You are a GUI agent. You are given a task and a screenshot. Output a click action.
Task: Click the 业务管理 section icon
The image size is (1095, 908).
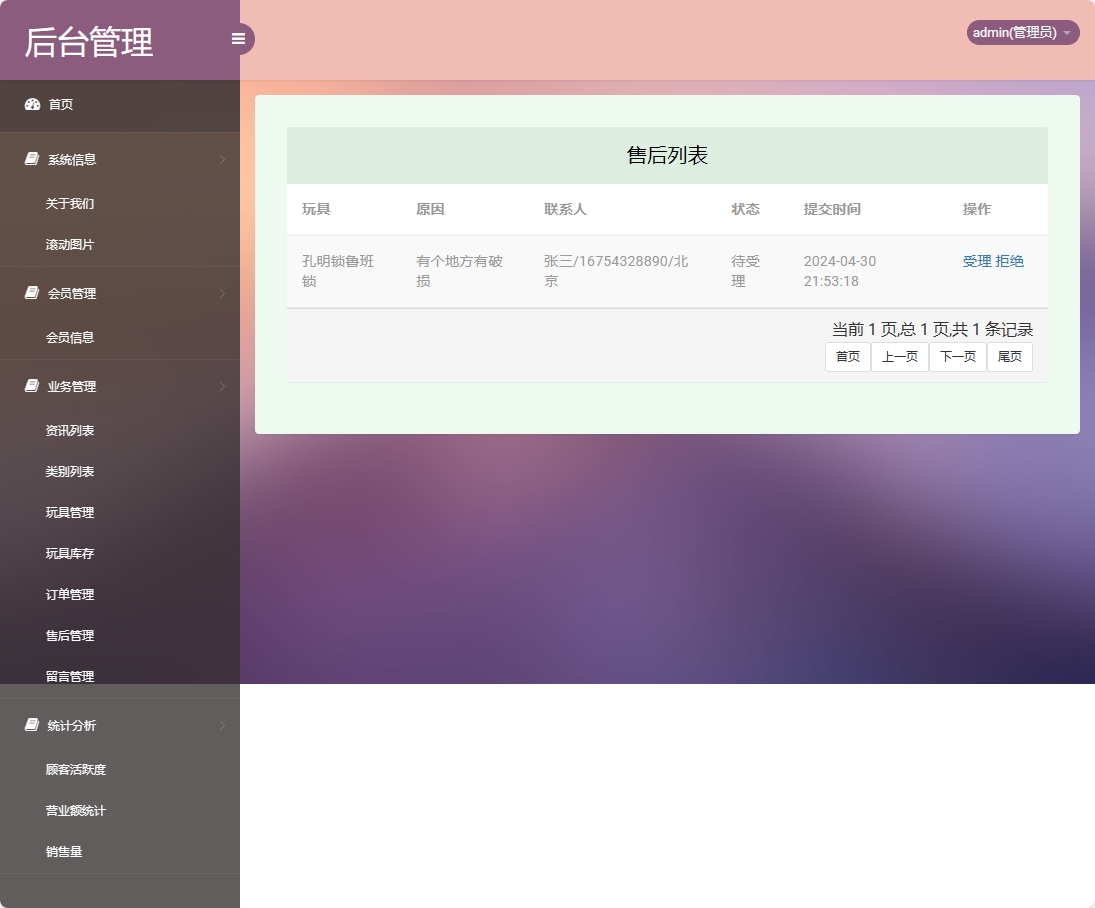click(x=30, y=385)
